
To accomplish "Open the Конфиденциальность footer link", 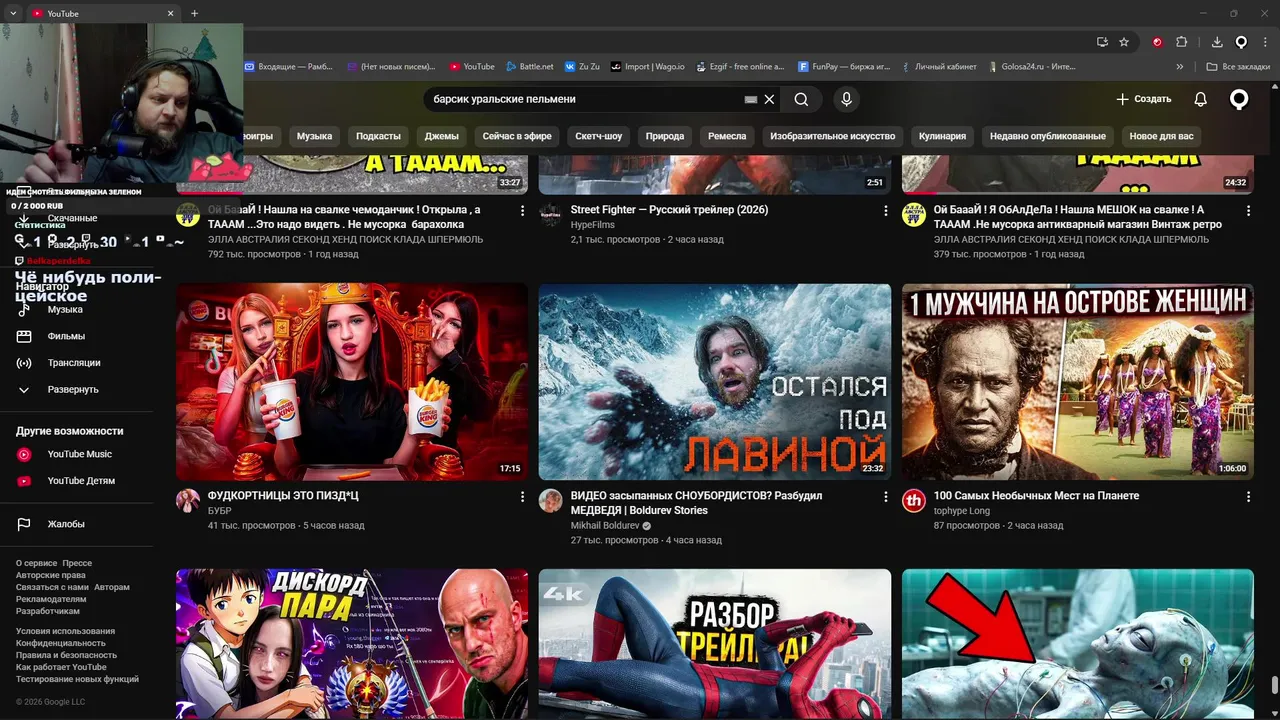I will 60,643.
